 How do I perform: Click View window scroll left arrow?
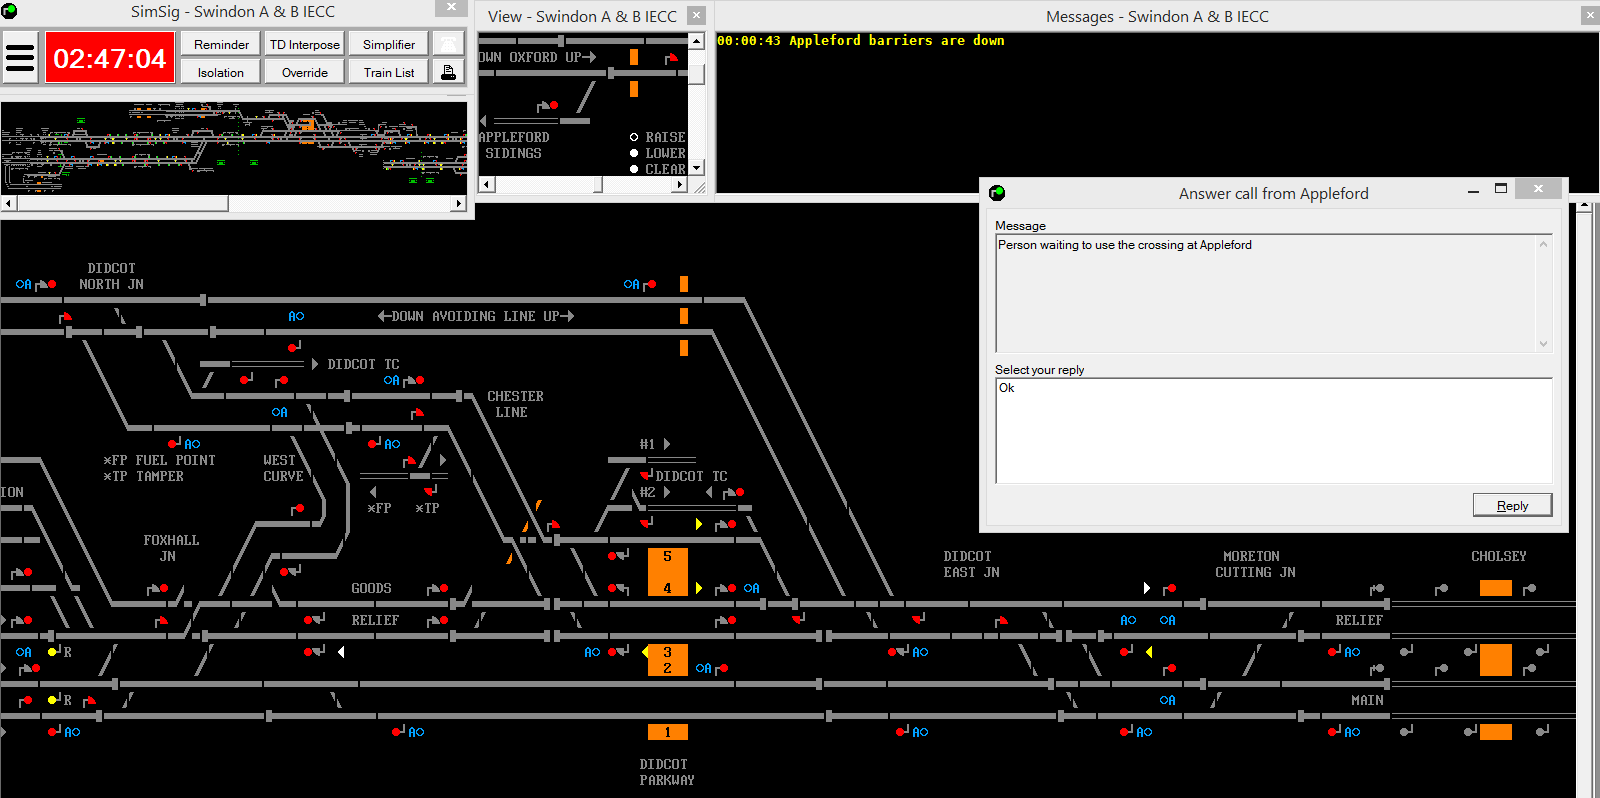pyautogui.click(x=487, y=184)
